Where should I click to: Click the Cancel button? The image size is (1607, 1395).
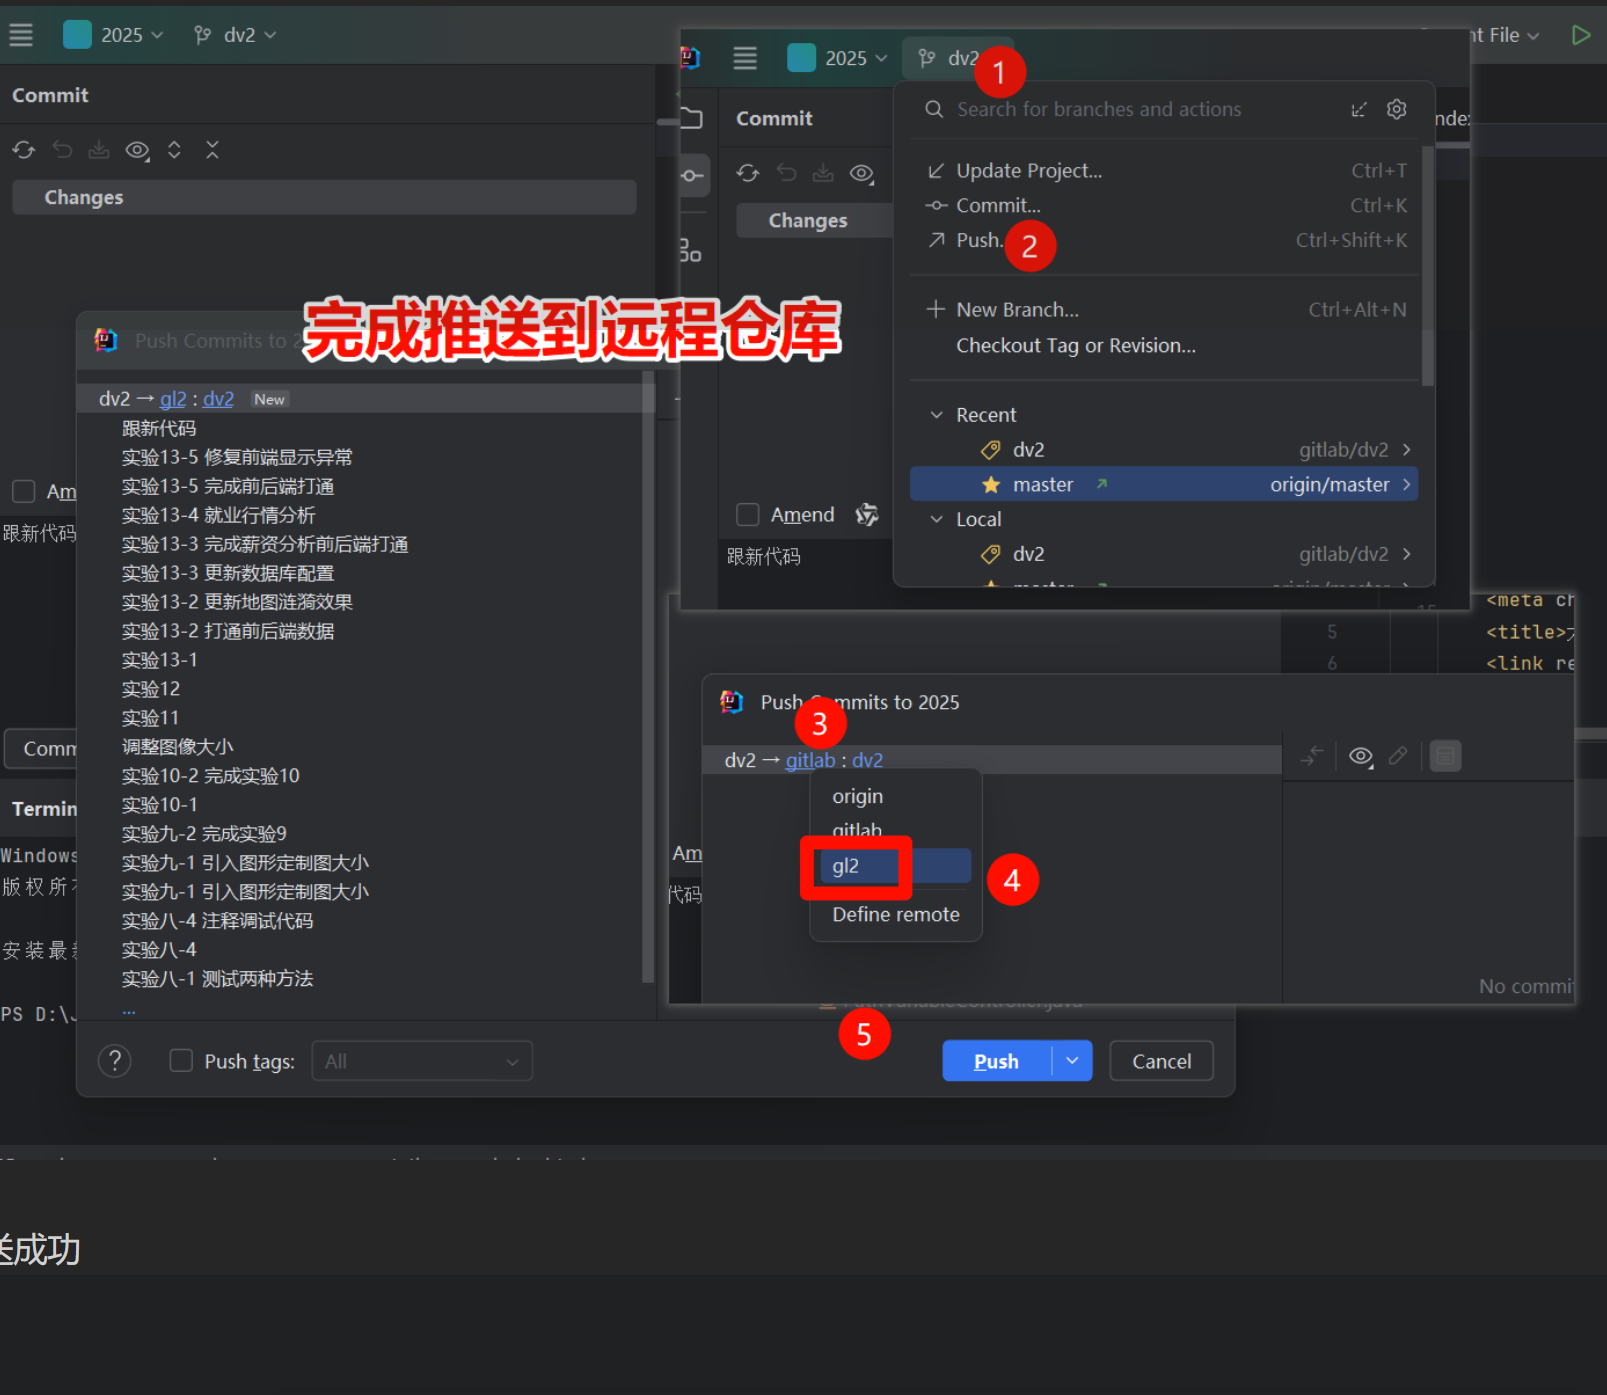[x=1161, y=1061]
